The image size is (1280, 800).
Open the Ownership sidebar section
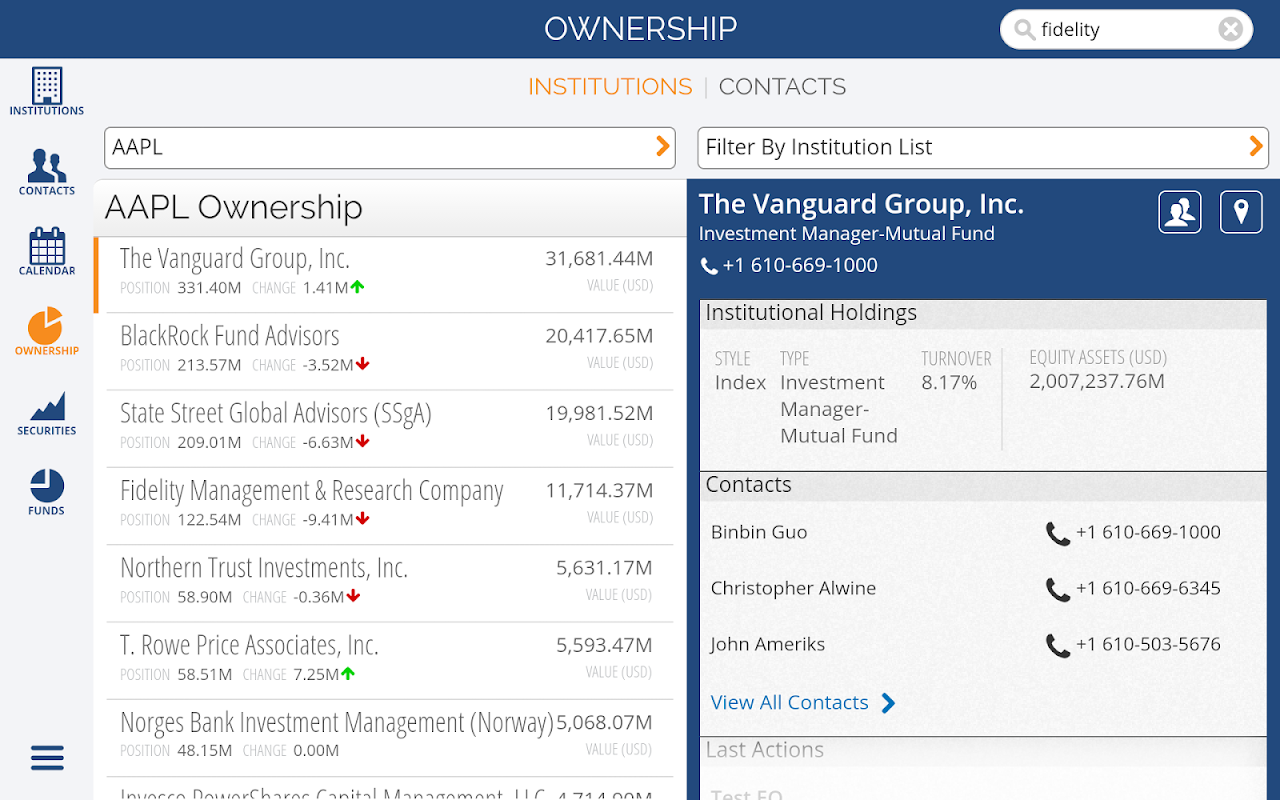point(47,332)
